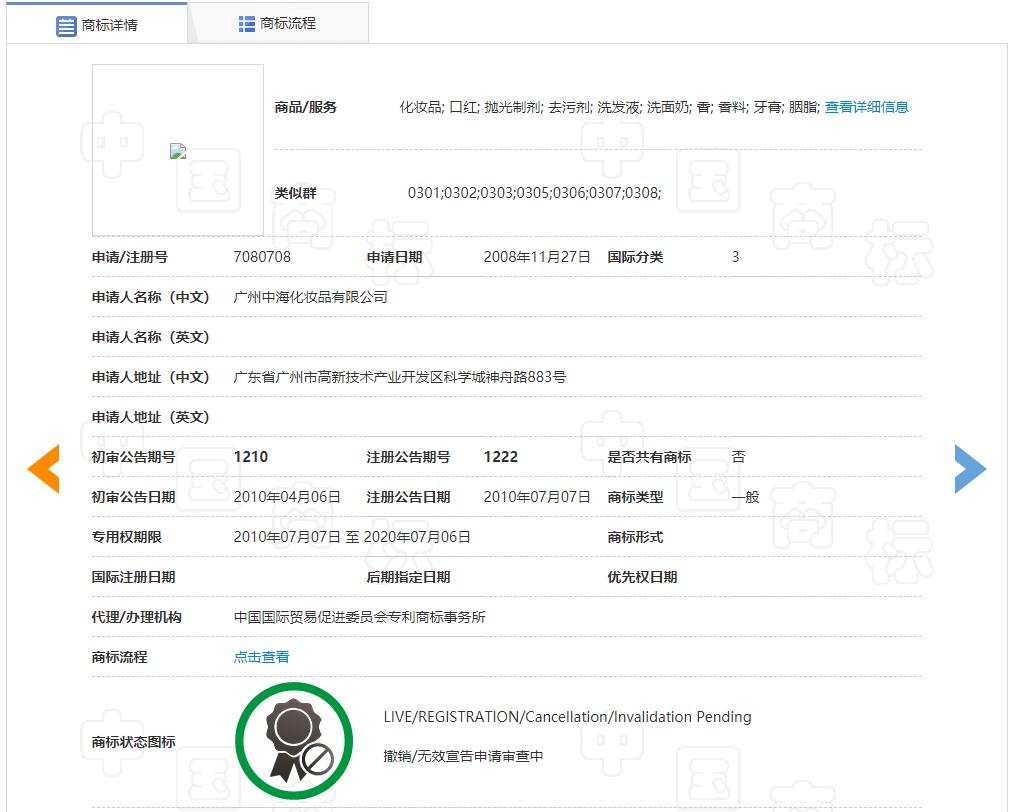Select the exclusive right period date range
The image size is (1015, 812).
(x=352, y=537)
